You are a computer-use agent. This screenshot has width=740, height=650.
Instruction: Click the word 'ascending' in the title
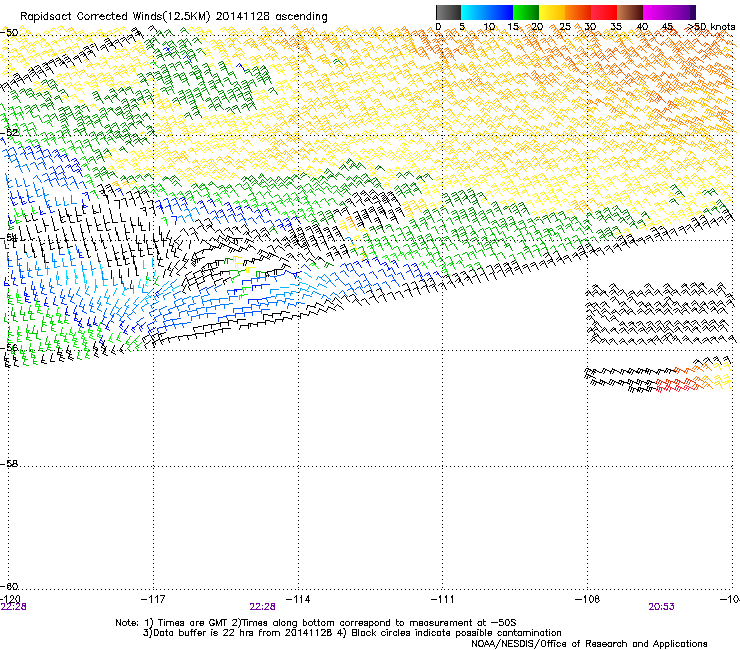click(301, 17)
